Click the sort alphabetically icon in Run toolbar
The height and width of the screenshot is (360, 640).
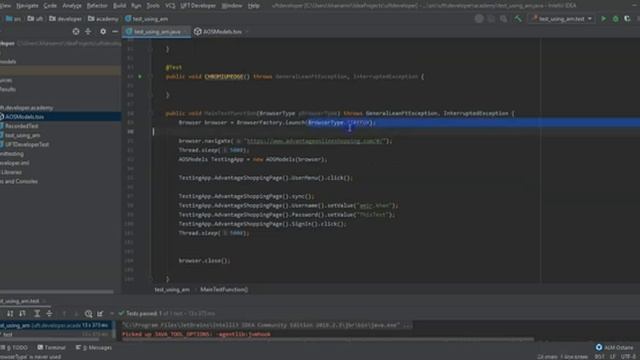[x=10, y=313]
